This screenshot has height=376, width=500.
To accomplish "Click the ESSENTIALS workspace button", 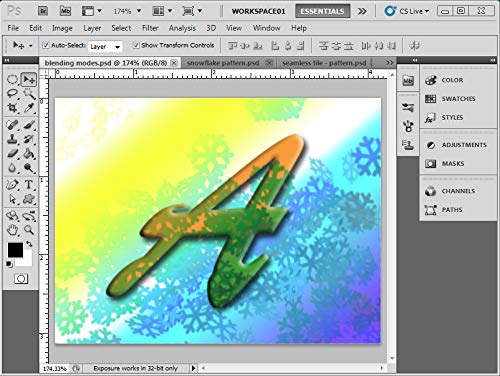I will 322,11.
